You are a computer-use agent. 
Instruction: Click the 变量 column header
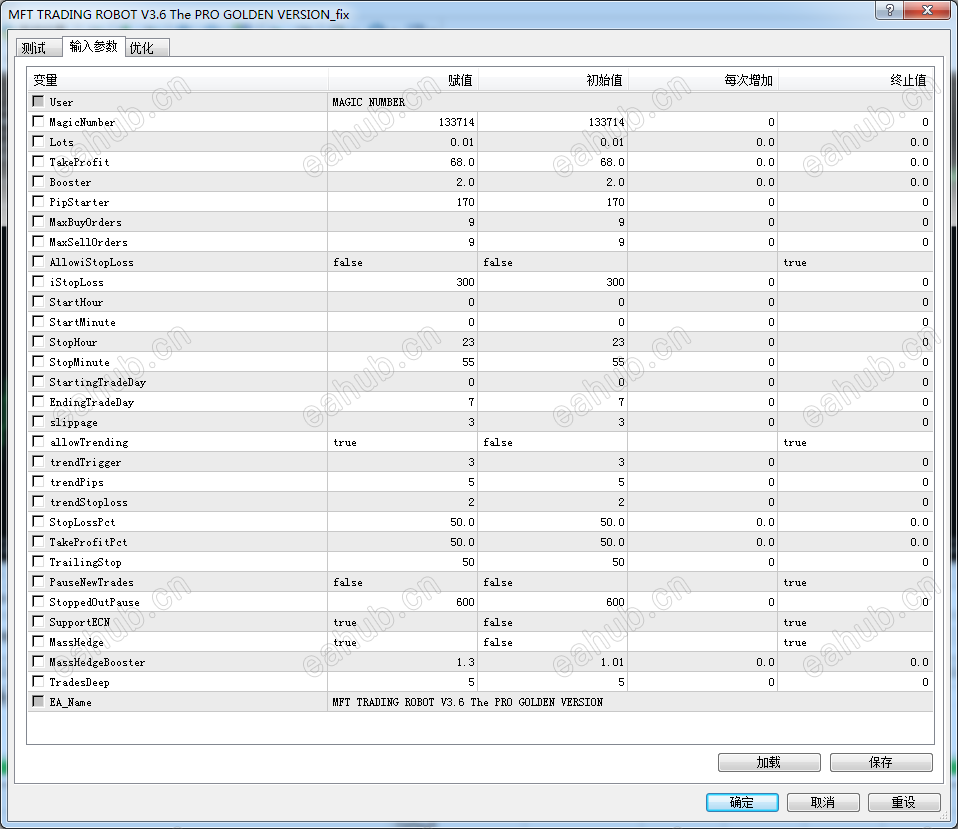click(178, 80)
